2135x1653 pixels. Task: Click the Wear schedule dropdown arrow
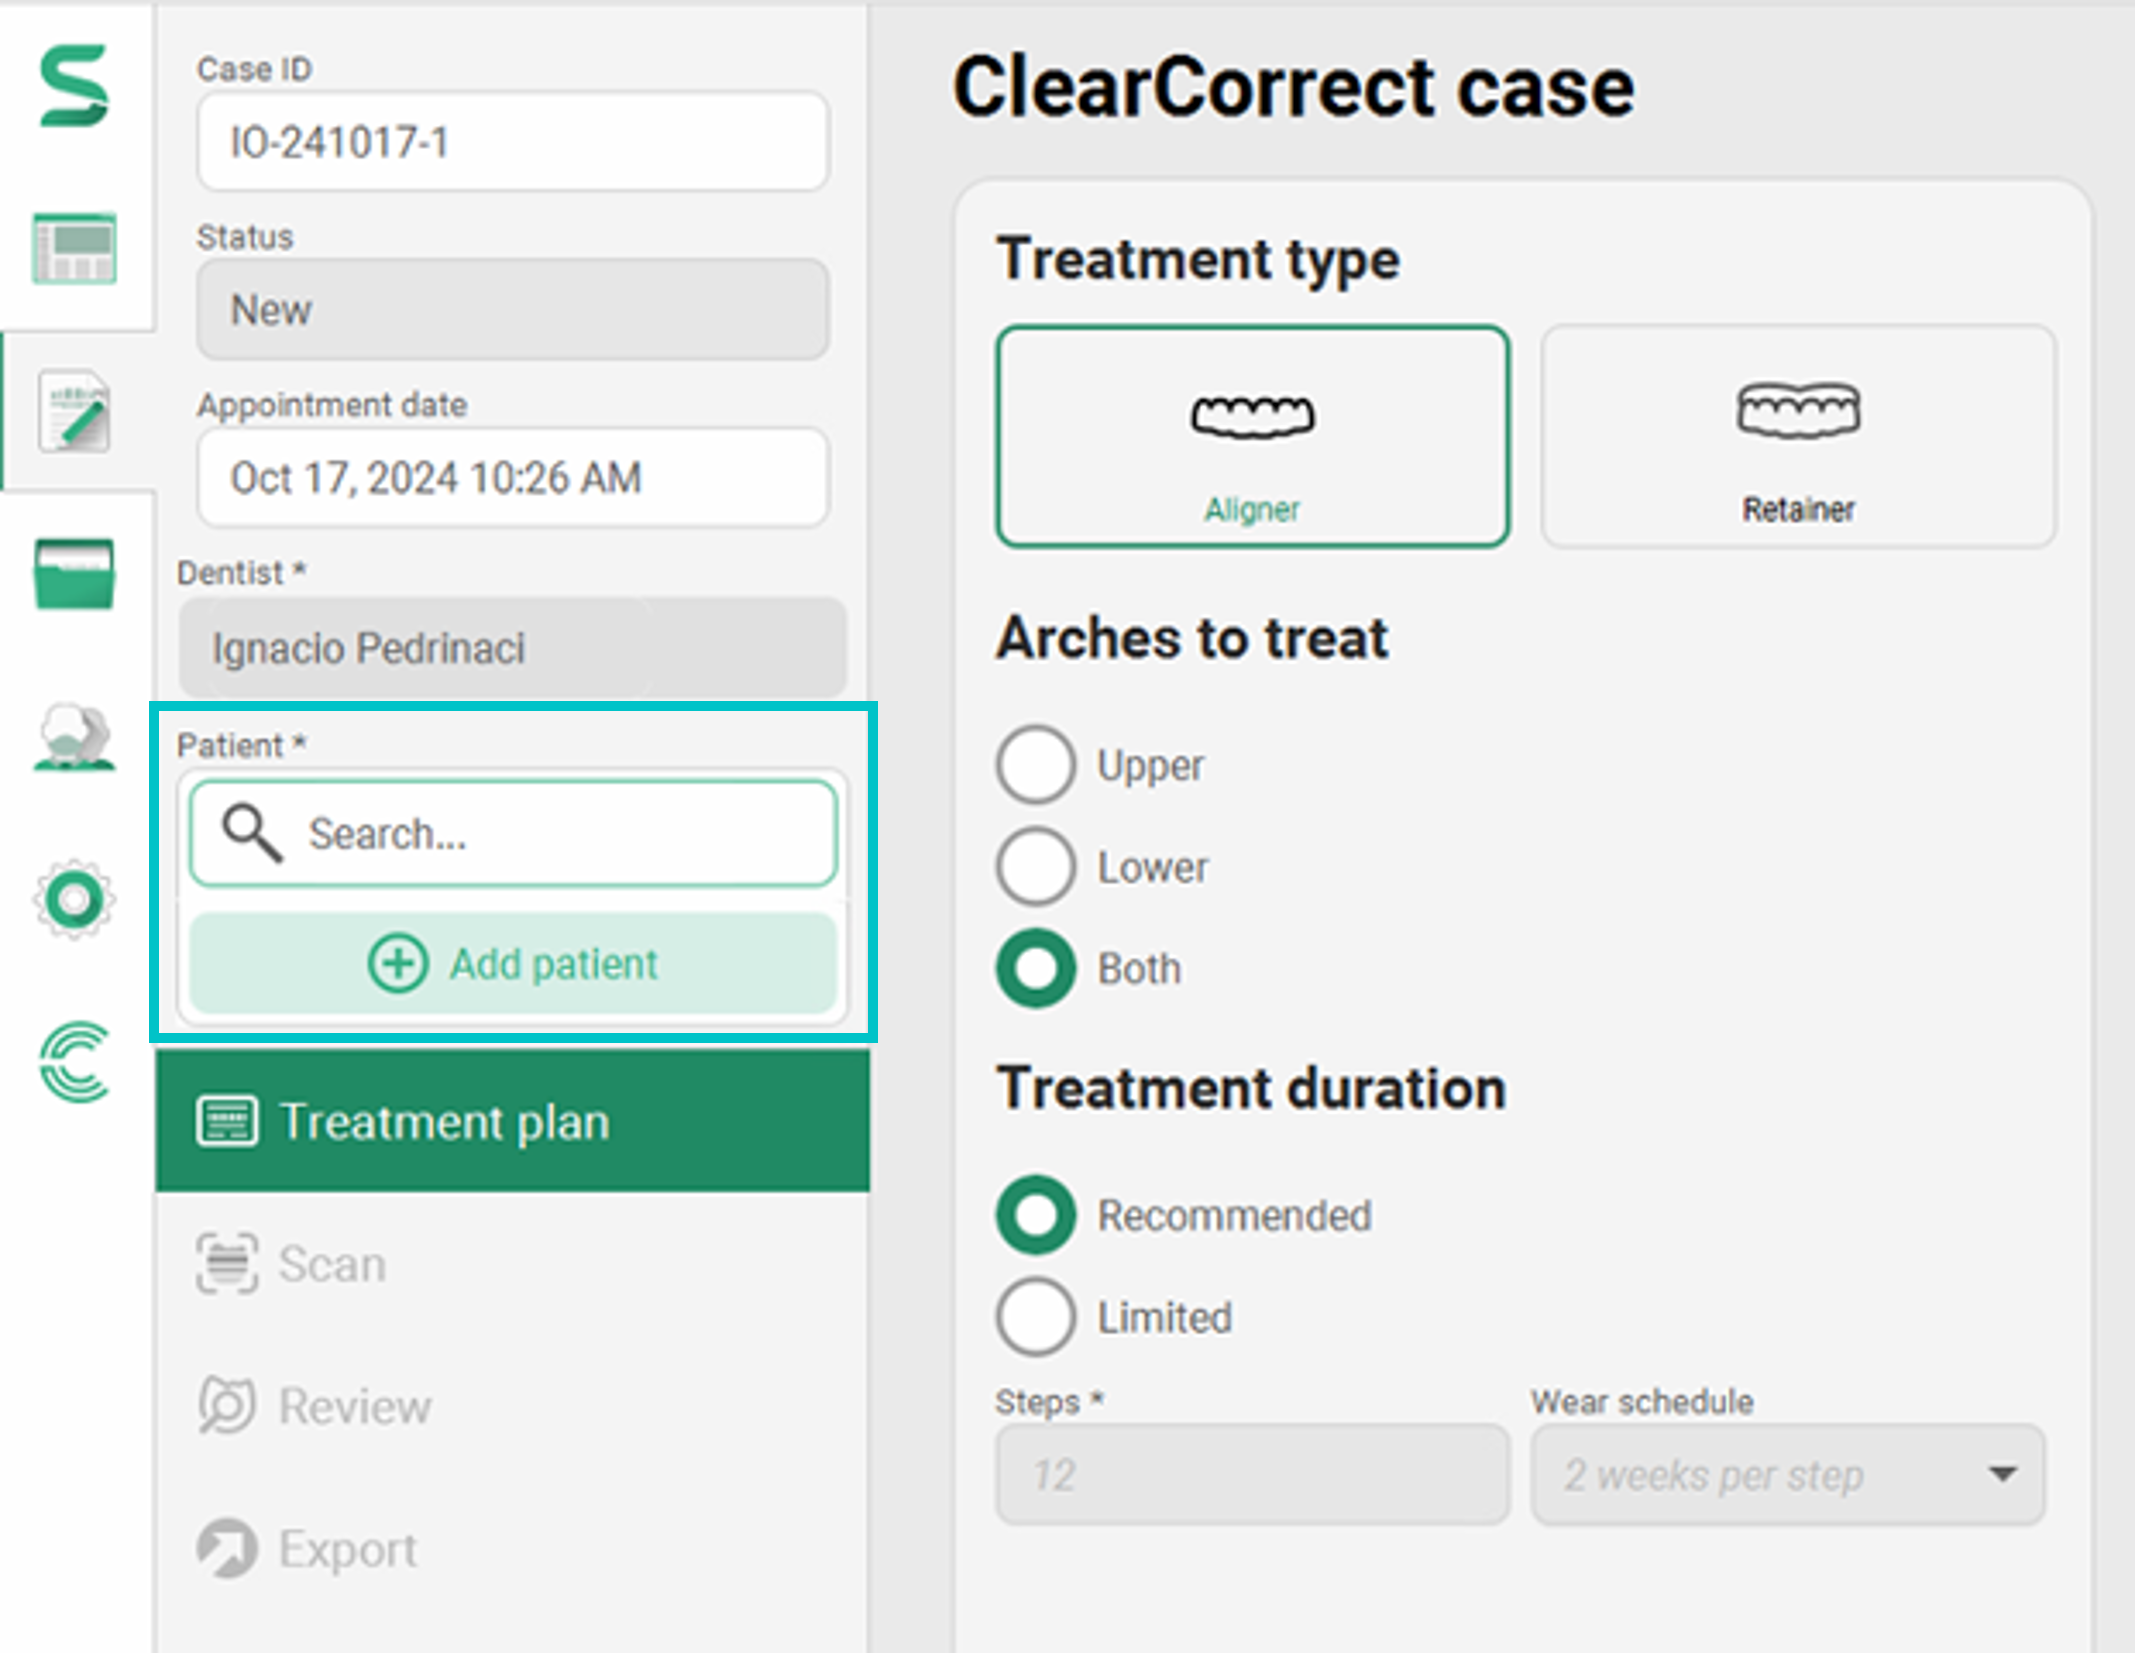(x=2002, y=1474)
